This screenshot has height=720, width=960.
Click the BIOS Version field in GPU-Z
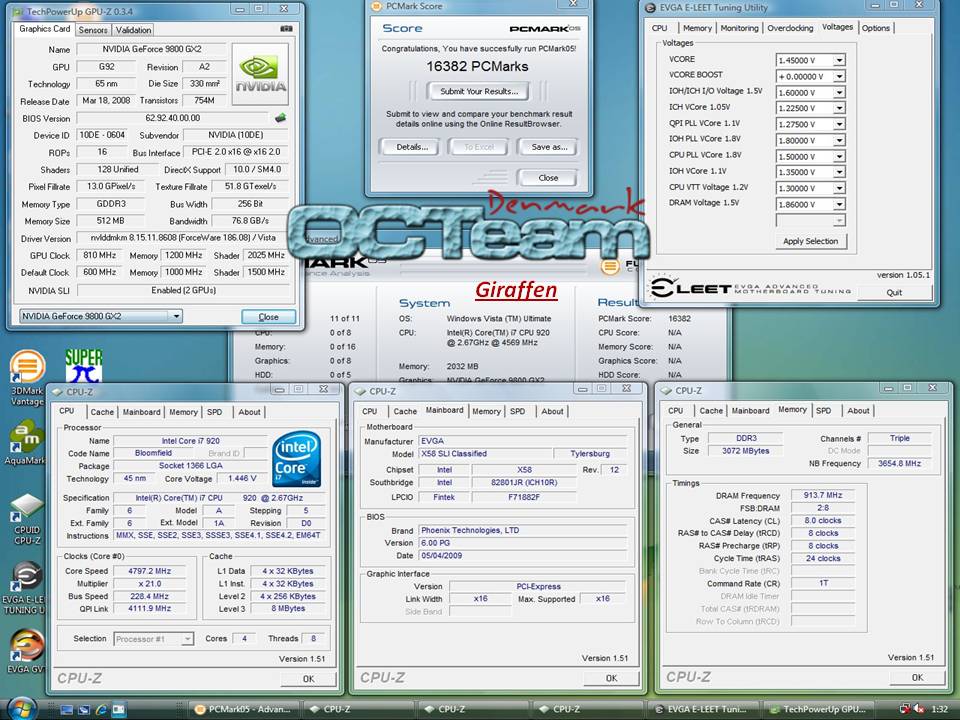click(173, 118)
